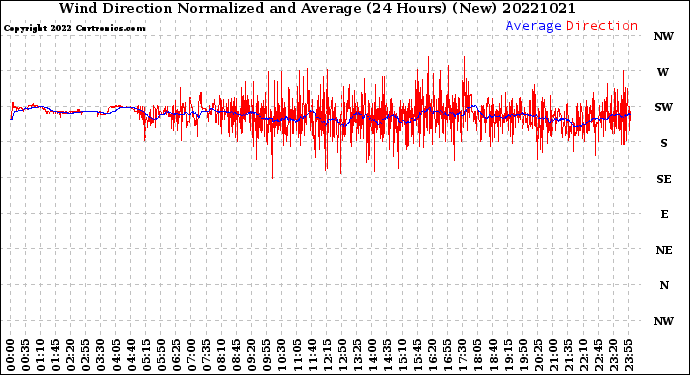The image size is (690, 375).
Task: Click the 02:55 time axis label
Action: point(86,355)
